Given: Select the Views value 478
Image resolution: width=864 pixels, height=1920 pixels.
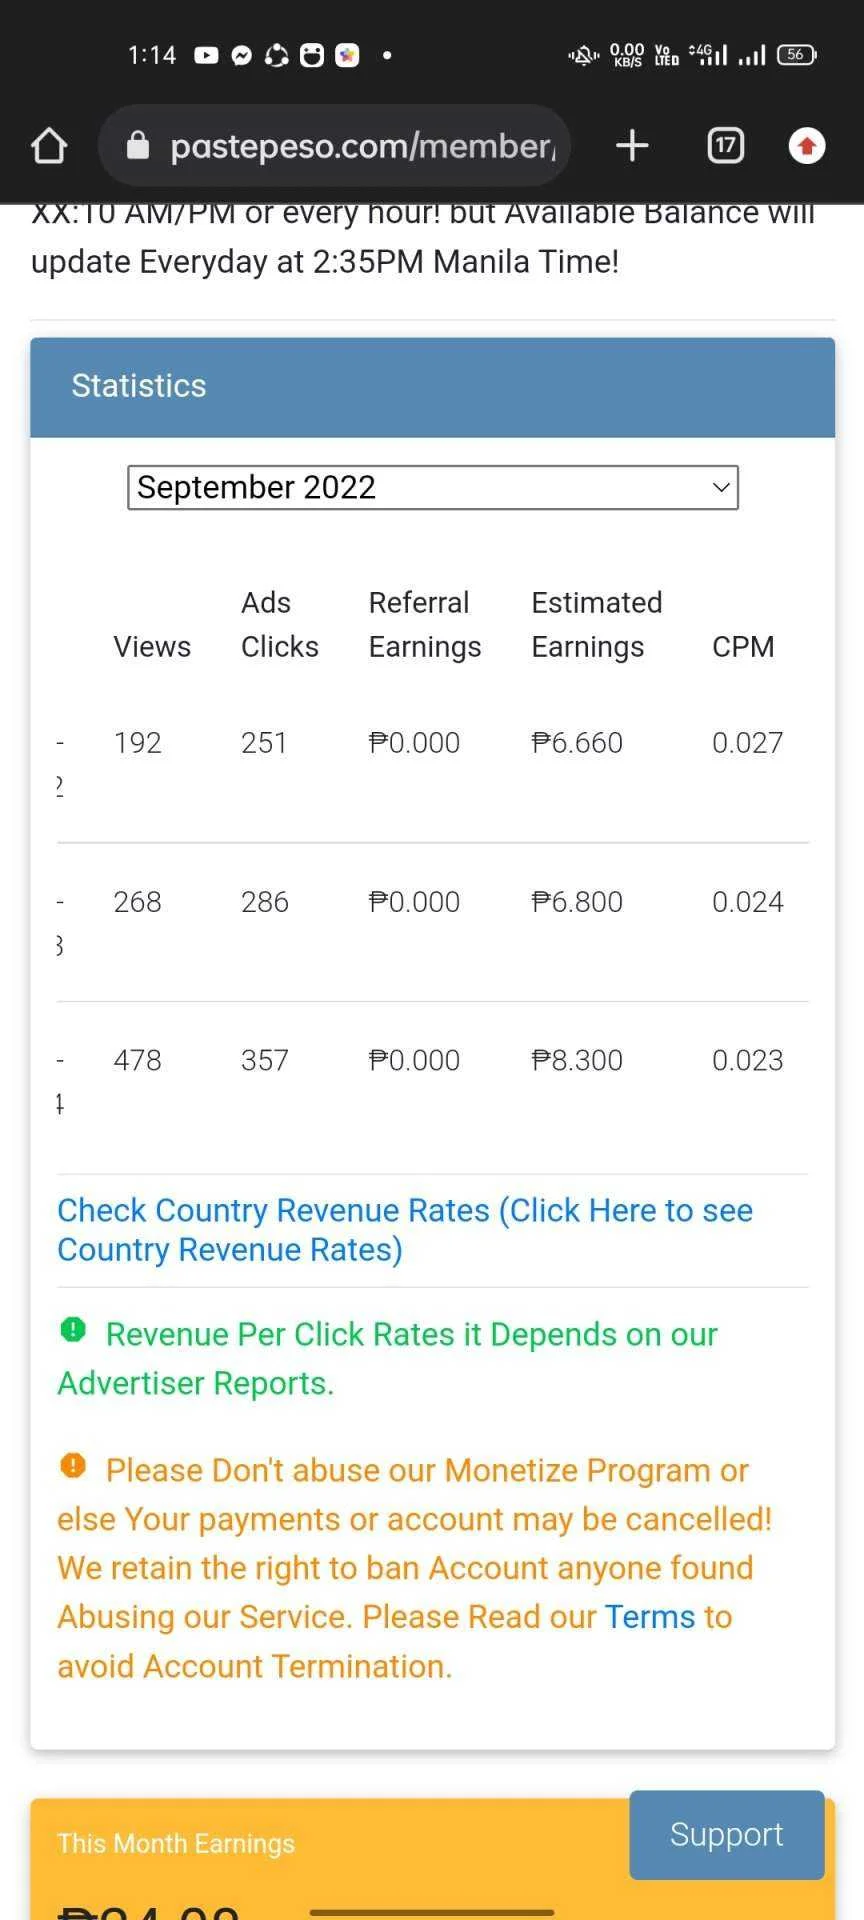Looking at the screenshot, I should coord(138,1060).
